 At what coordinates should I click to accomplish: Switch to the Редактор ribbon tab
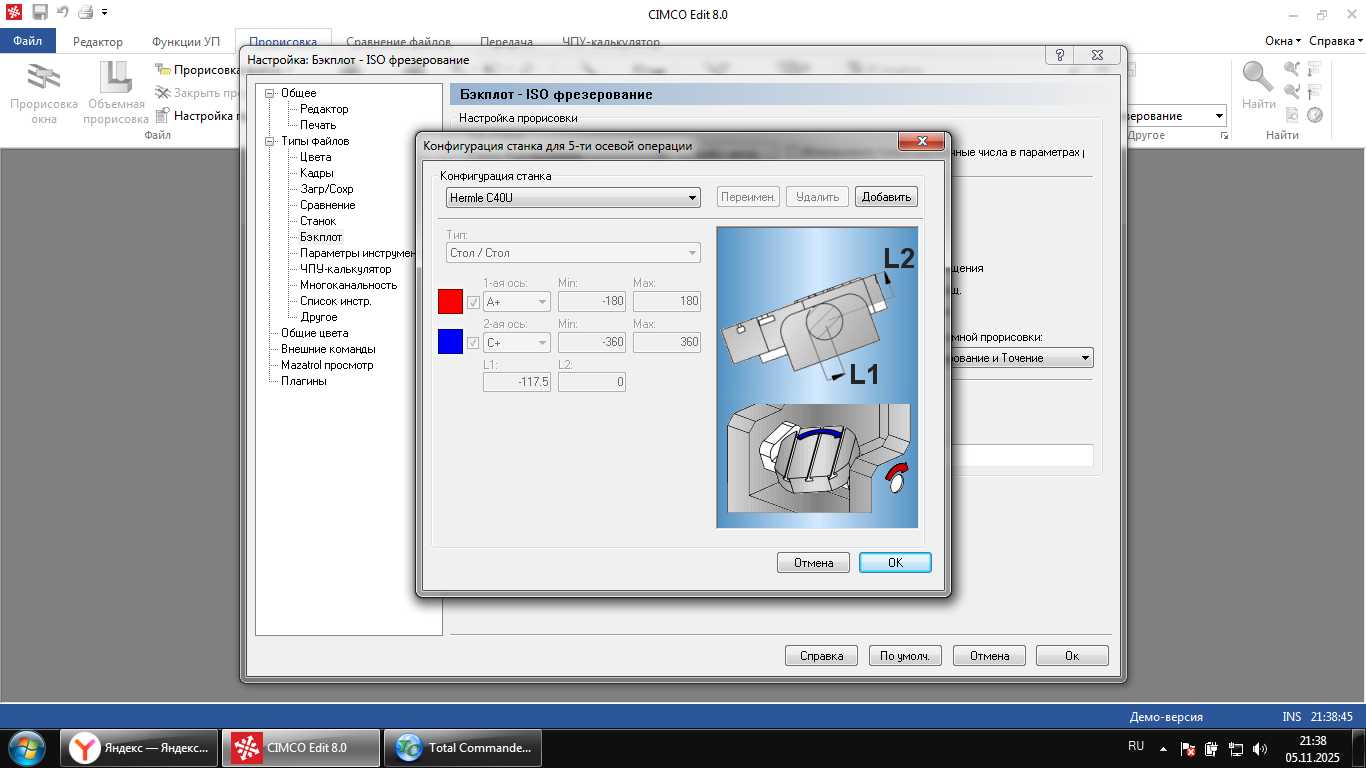point(98,42)
